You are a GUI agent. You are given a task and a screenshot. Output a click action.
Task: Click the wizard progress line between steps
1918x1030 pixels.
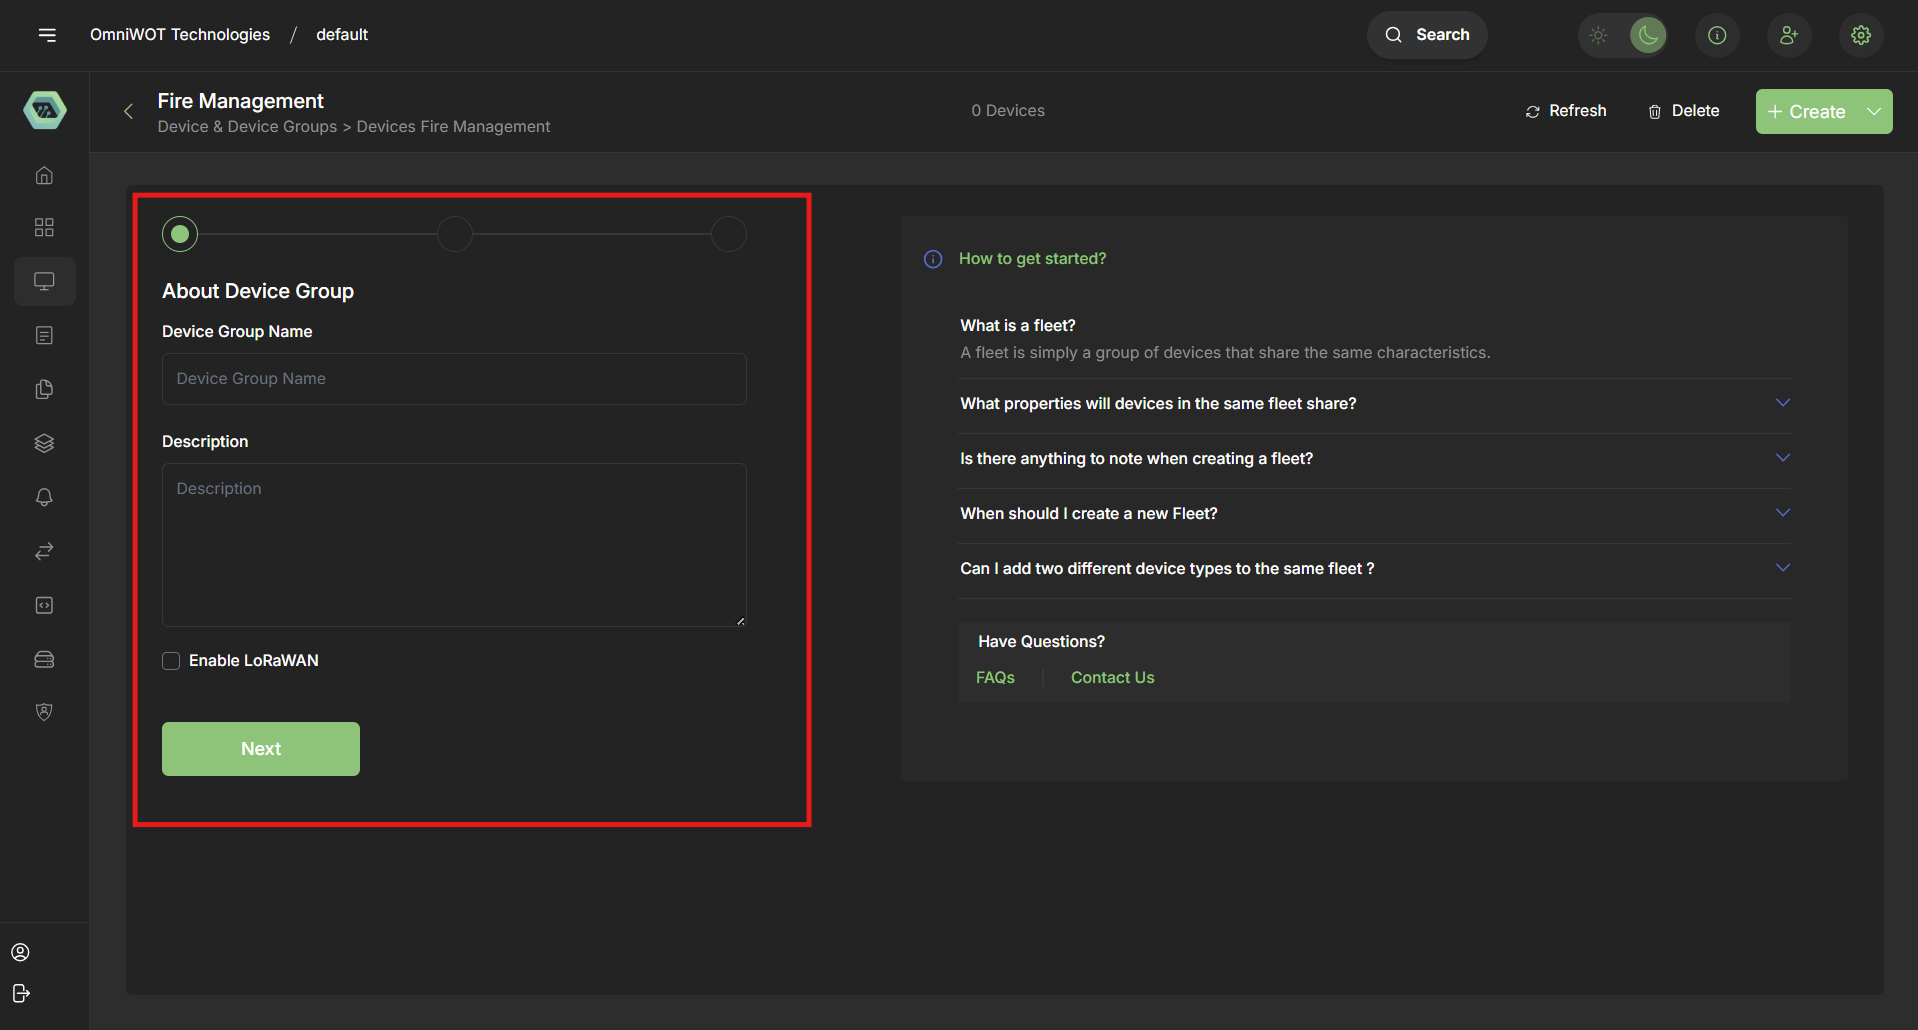click(317, 233)
